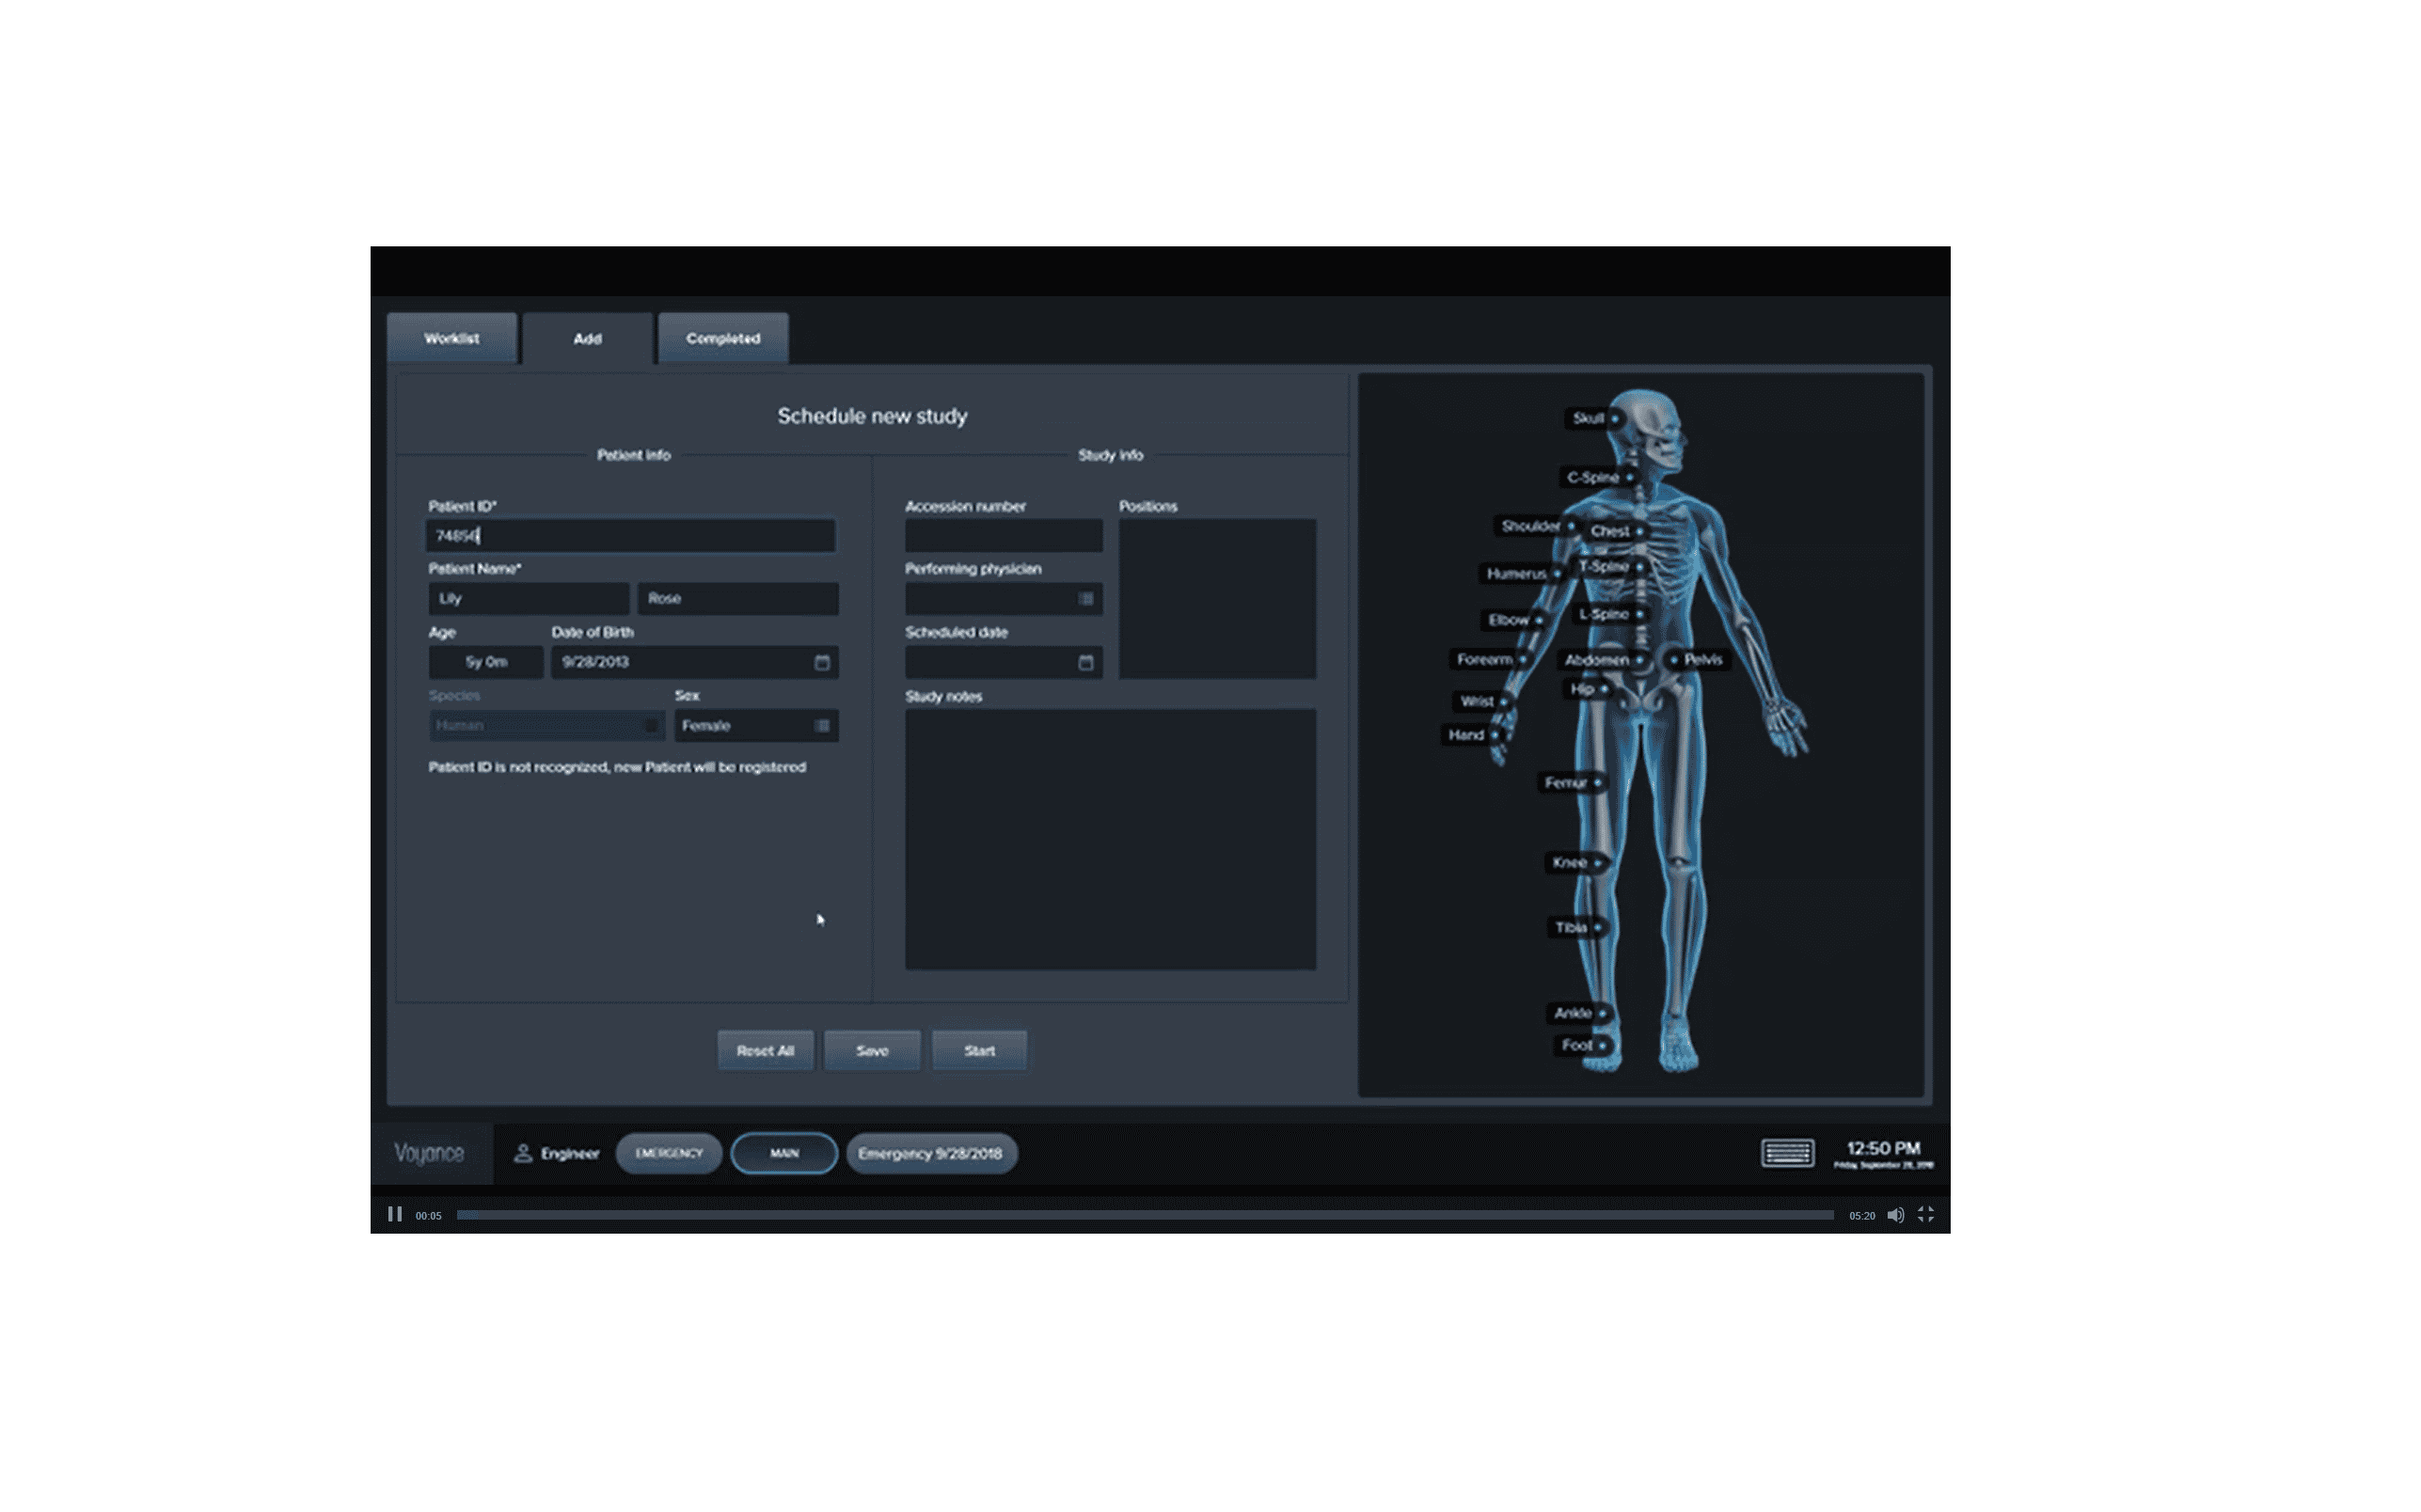Exit fullscreen video mode

point(1926,1215)
